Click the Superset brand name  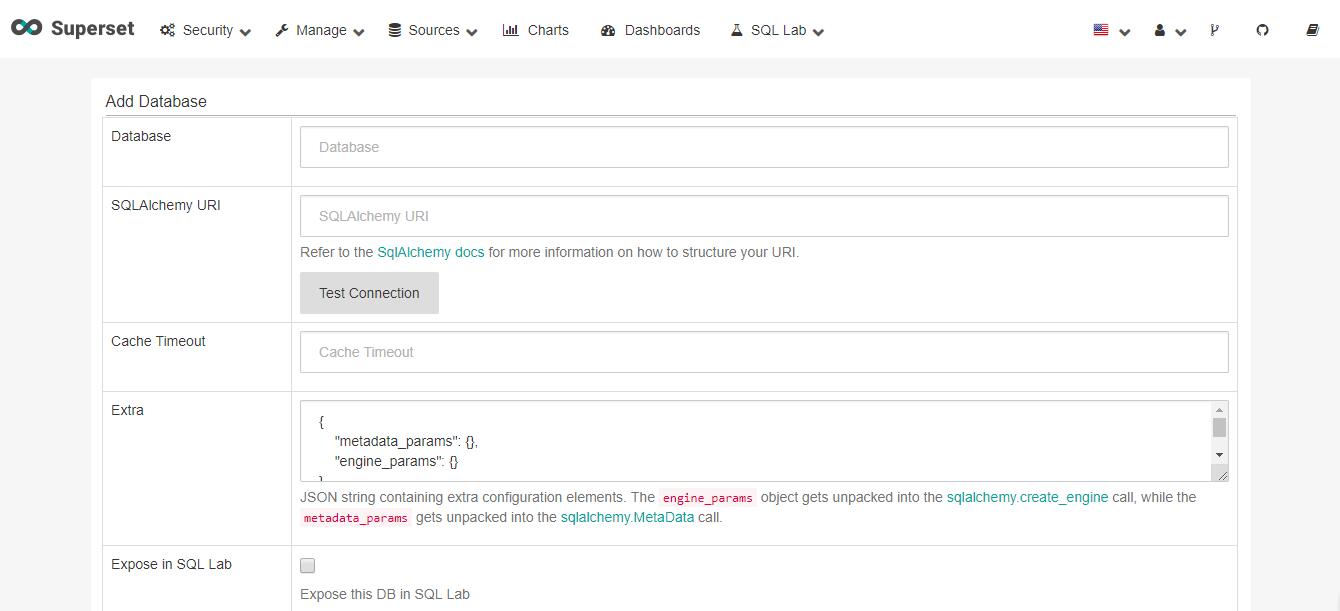92,28
